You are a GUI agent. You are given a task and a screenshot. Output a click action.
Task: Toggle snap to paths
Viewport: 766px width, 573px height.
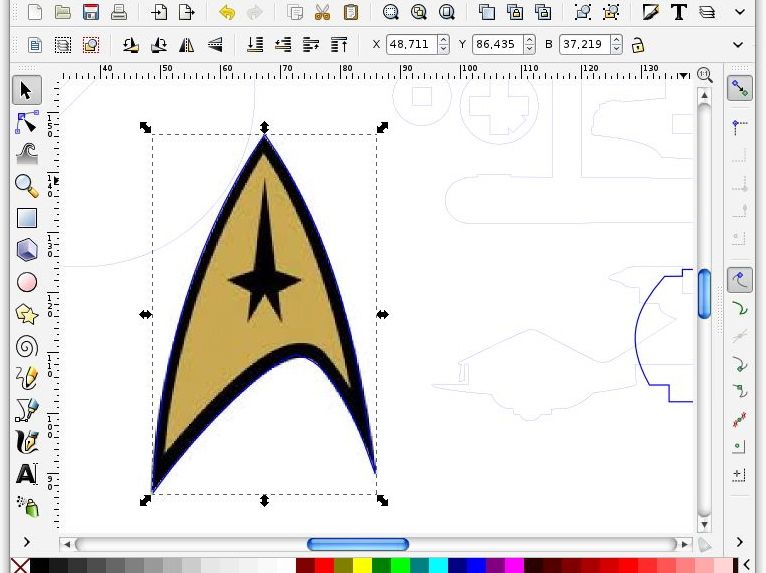[x=740, y=308]
